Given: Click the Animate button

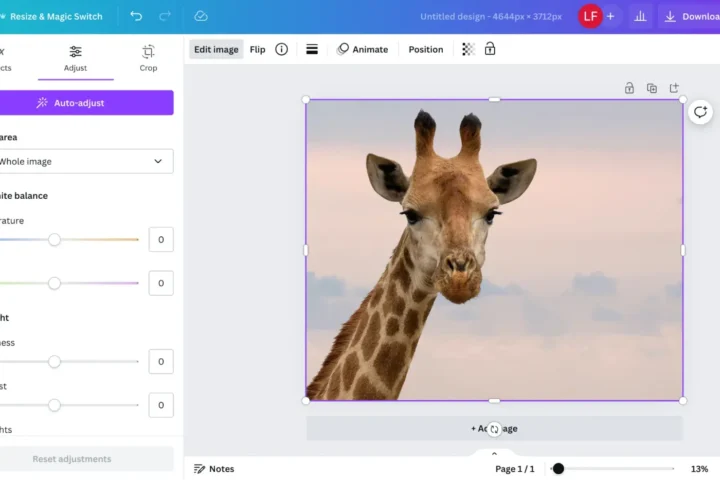Looking at the screenshot, I should click(x=362, y=49).
